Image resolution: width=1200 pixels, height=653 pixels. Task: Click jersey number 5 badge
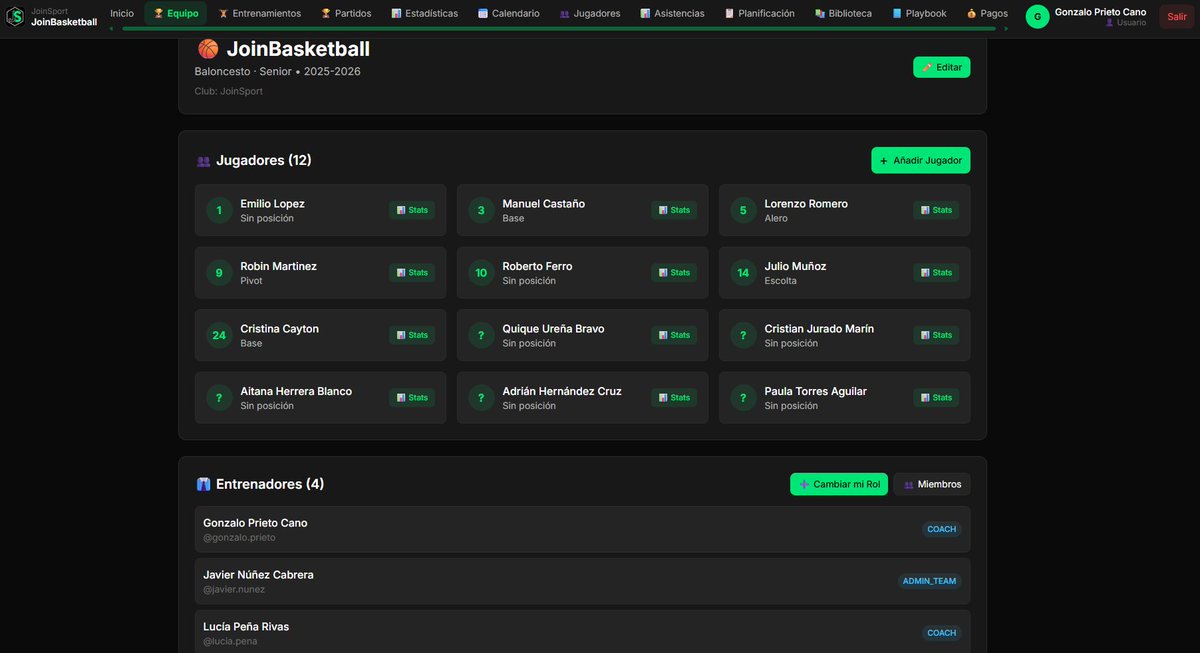click(x=743, y=210)
